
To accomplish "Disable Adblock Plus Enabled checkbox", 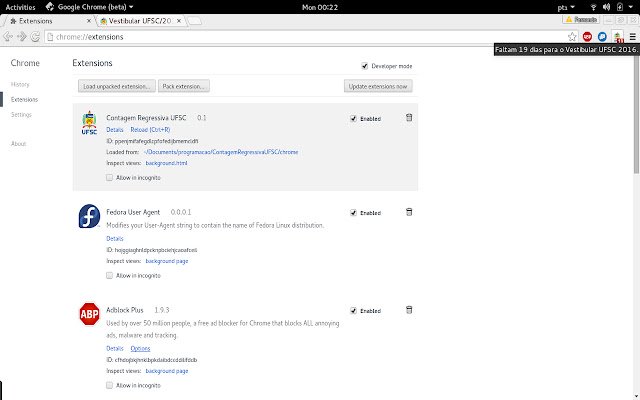I will click(353, 311).
